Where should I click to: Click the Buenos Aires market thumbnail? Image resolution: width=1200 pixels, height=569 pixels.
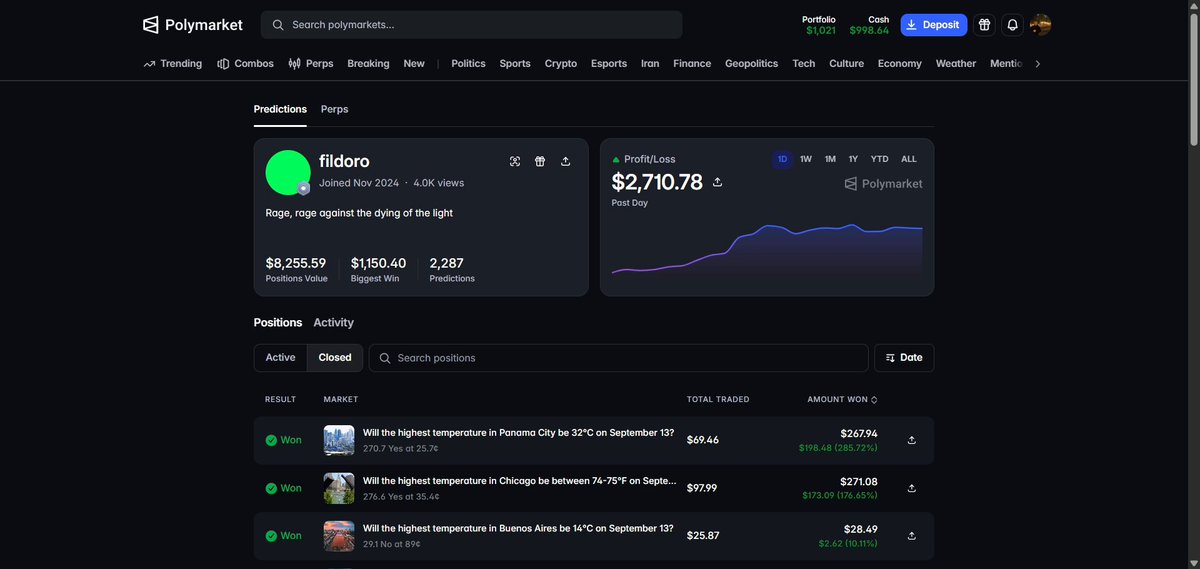click(339, 536)
